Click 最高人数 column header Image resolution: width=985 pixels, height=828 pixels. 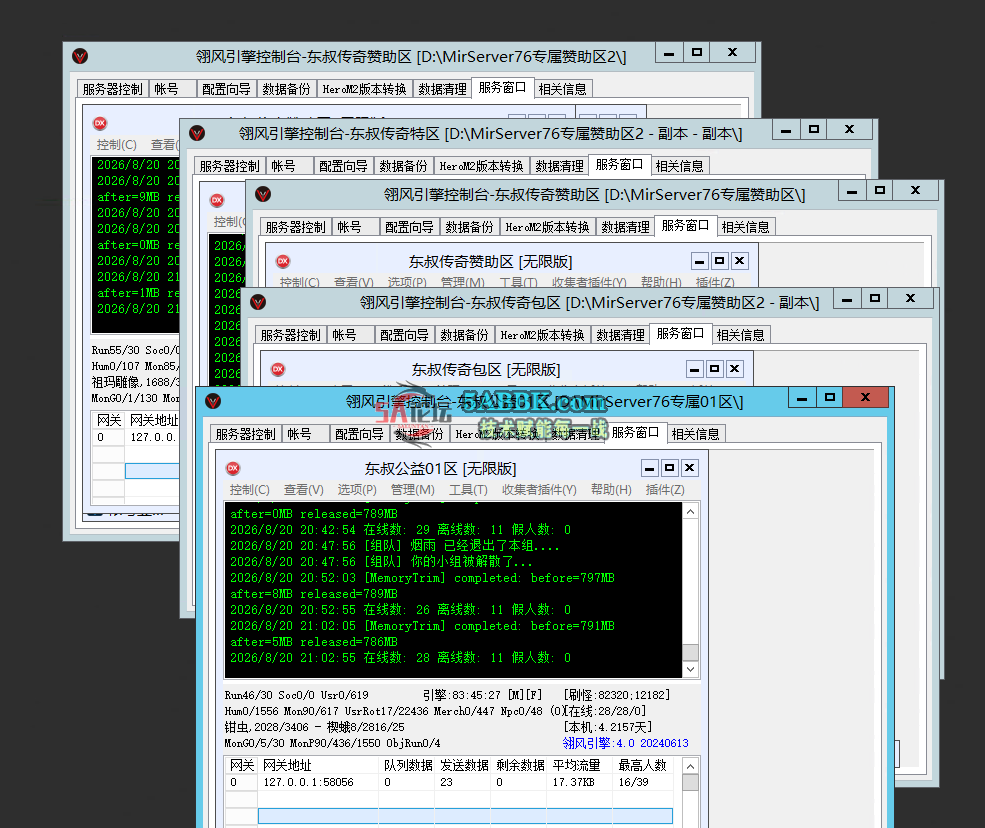(642, 765)
